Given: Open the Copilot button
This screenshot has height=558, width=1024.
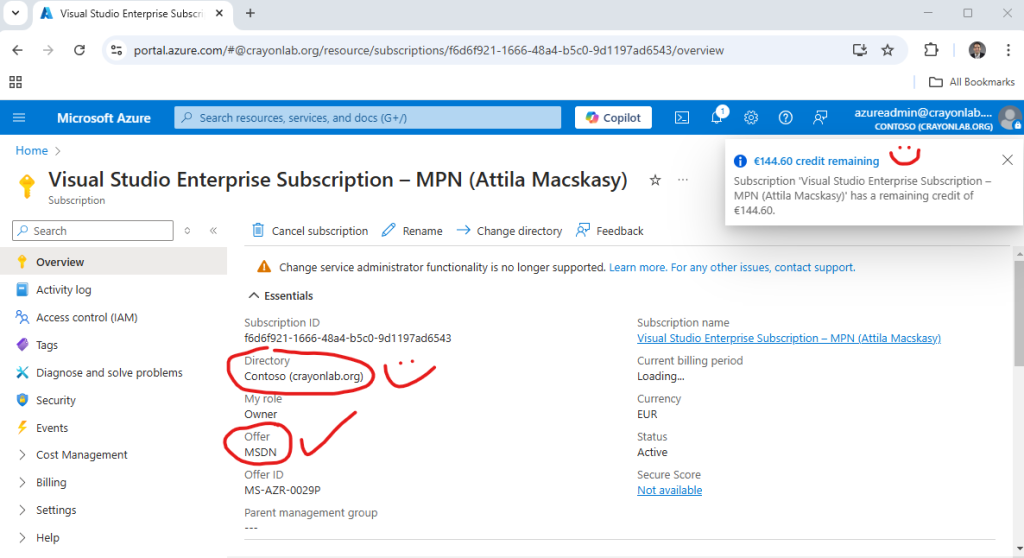Looking at the screenshot, I should 613,118.
